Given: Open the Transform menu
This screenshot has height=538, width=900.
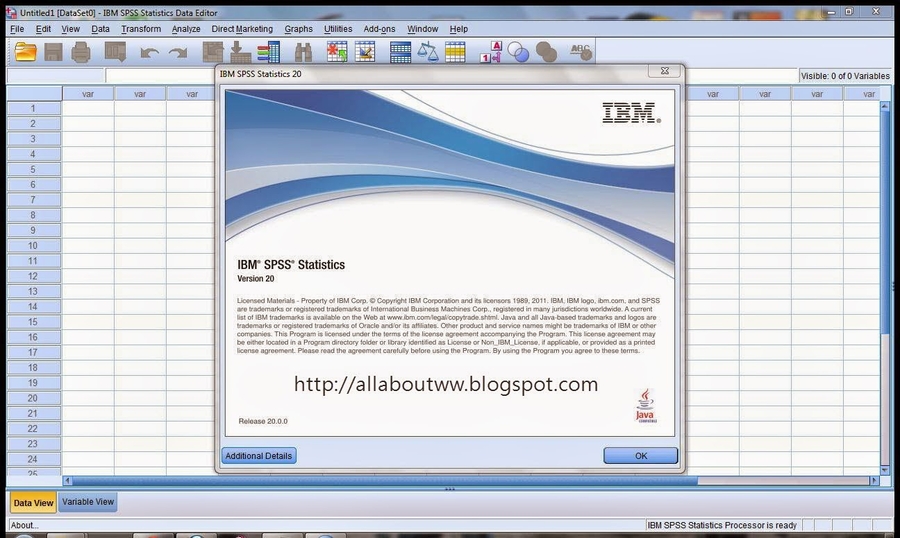Looking at the screenshot, I should point(141,29).
